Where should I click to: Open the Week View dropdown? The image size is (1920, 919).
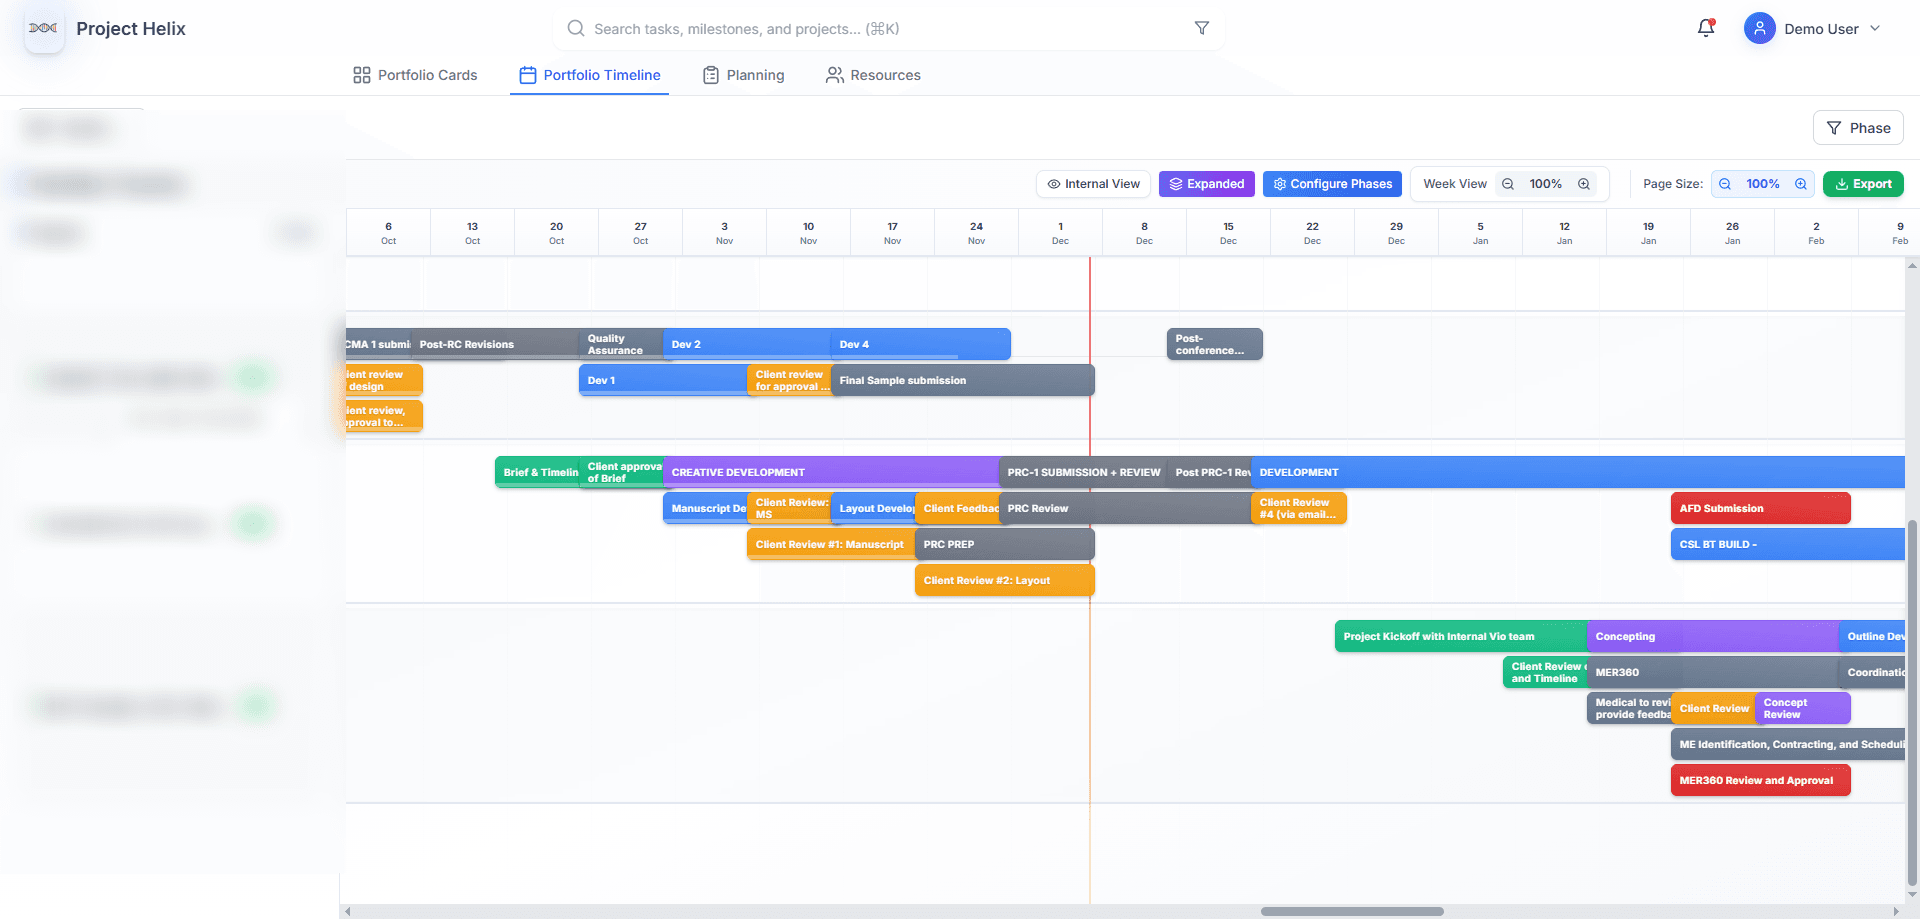[1454, 184]
